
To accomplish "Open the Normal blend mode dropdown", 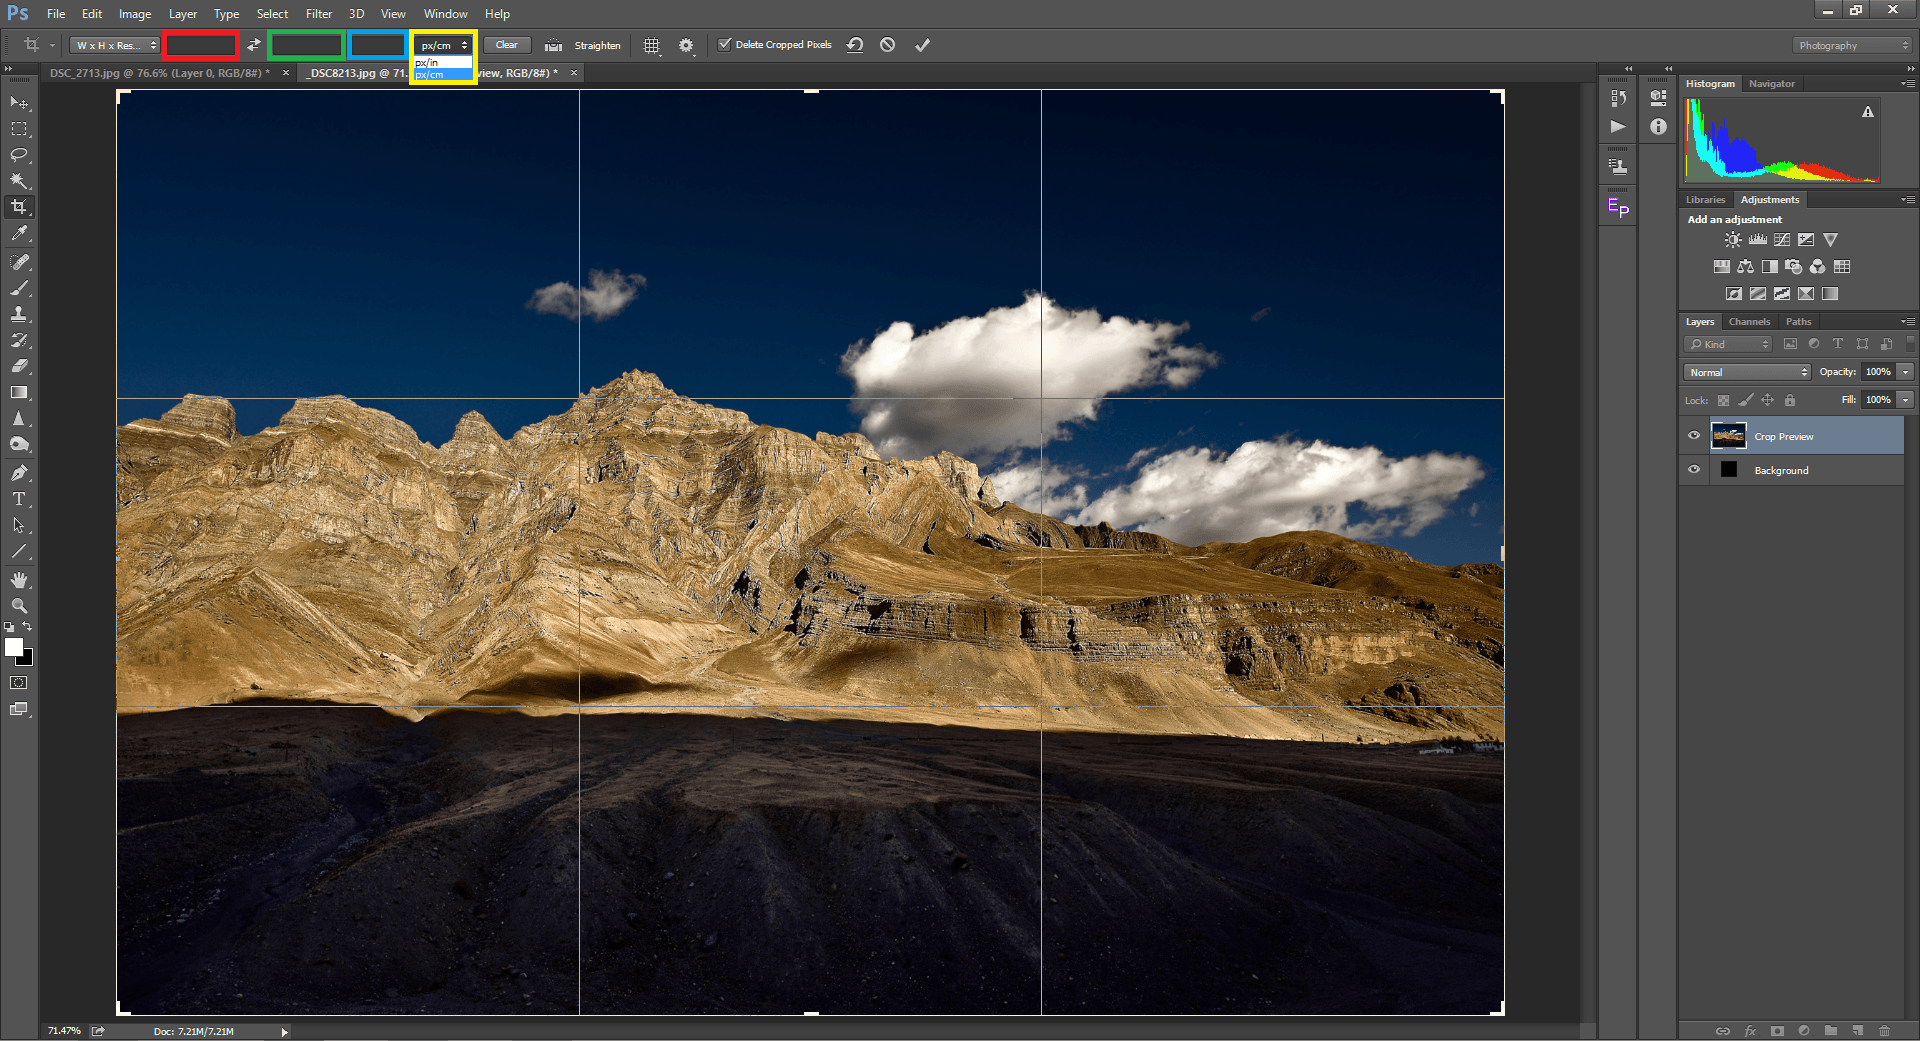I will (1748, 372).
